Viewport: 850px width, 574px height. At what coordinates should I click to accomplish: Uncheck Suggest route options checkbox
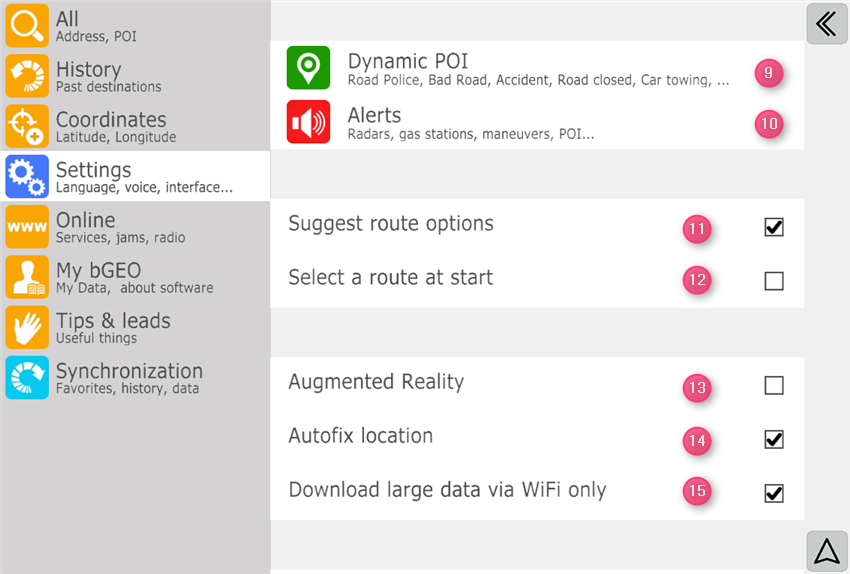coord(774,228)
